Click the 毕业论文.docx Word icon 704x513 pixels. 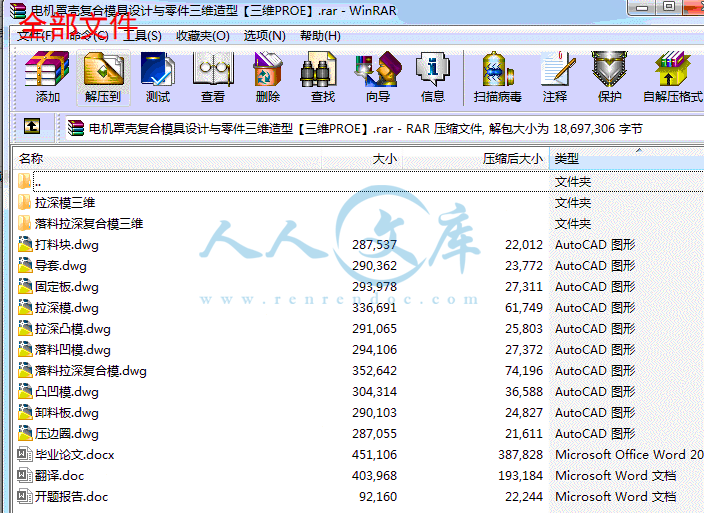25,454
